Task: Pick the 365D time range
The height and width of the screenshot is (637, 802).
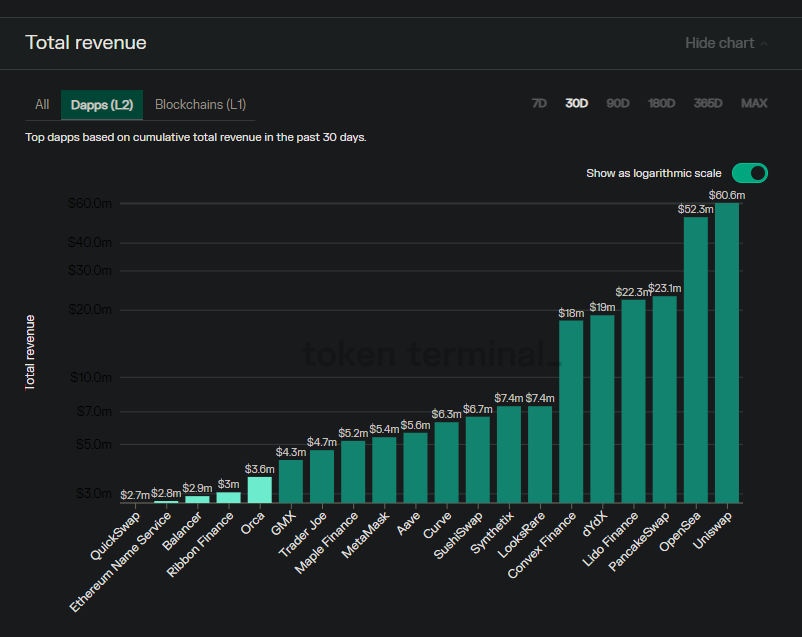Action: coord(708,103)
